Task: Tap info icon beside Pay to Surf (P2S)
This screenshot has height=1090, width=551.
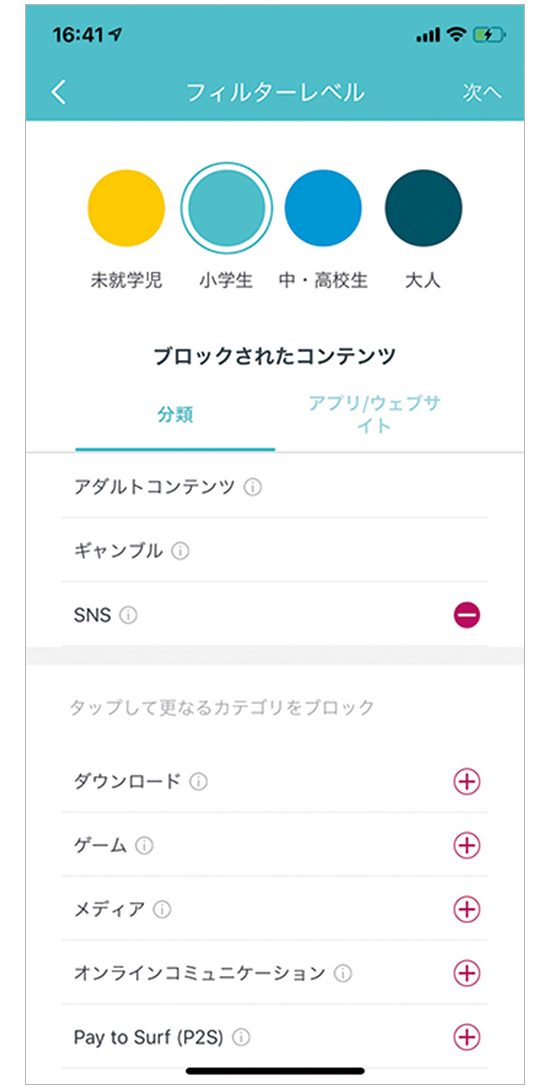Action: click(x=241, y=1038)
